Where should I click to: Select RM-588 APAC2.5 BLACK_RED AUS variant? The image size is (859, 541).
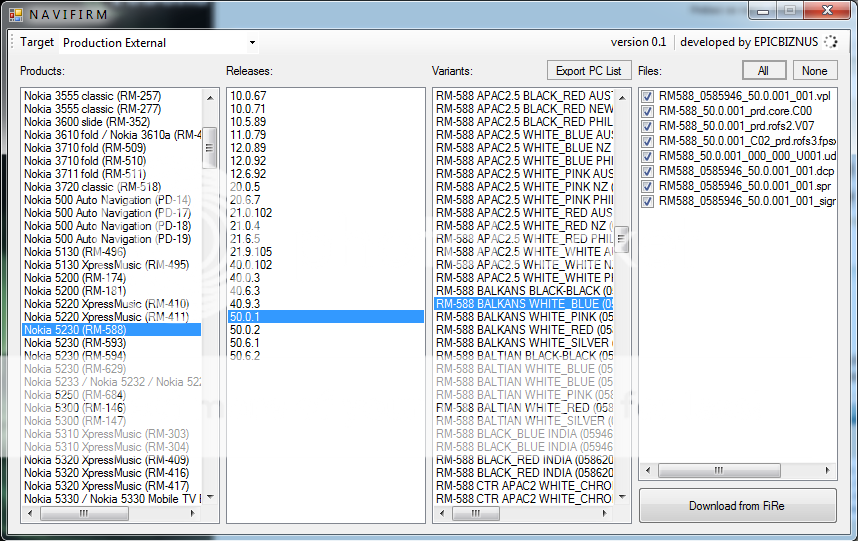524,96
